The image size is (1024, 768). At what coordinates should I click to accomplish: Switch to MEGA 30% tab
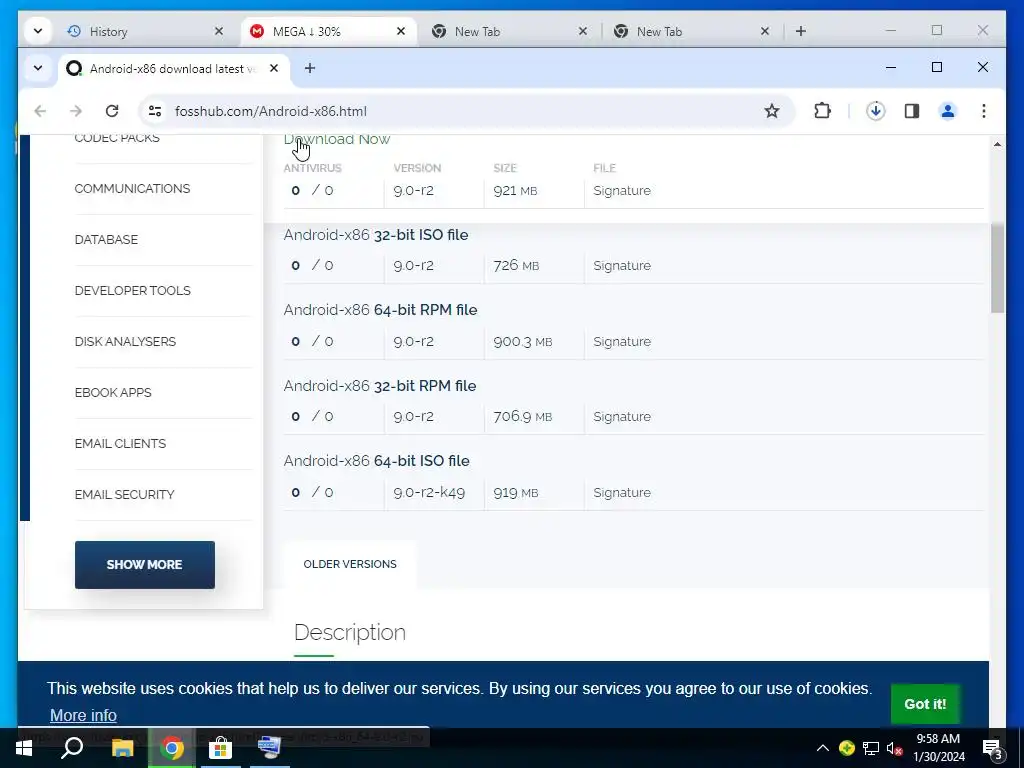[x=329, y=31]
